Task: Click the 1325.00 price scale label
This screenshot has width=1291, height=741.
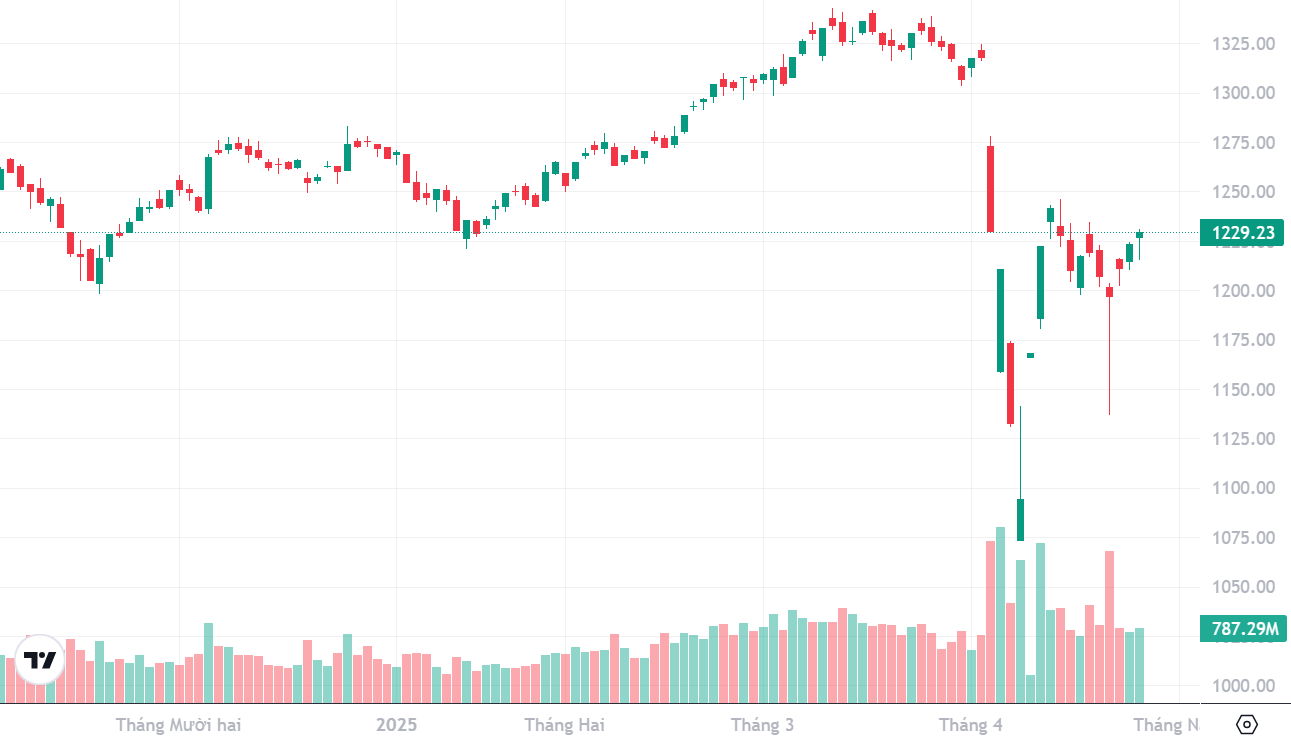Action: click(x=1243, y=44)
